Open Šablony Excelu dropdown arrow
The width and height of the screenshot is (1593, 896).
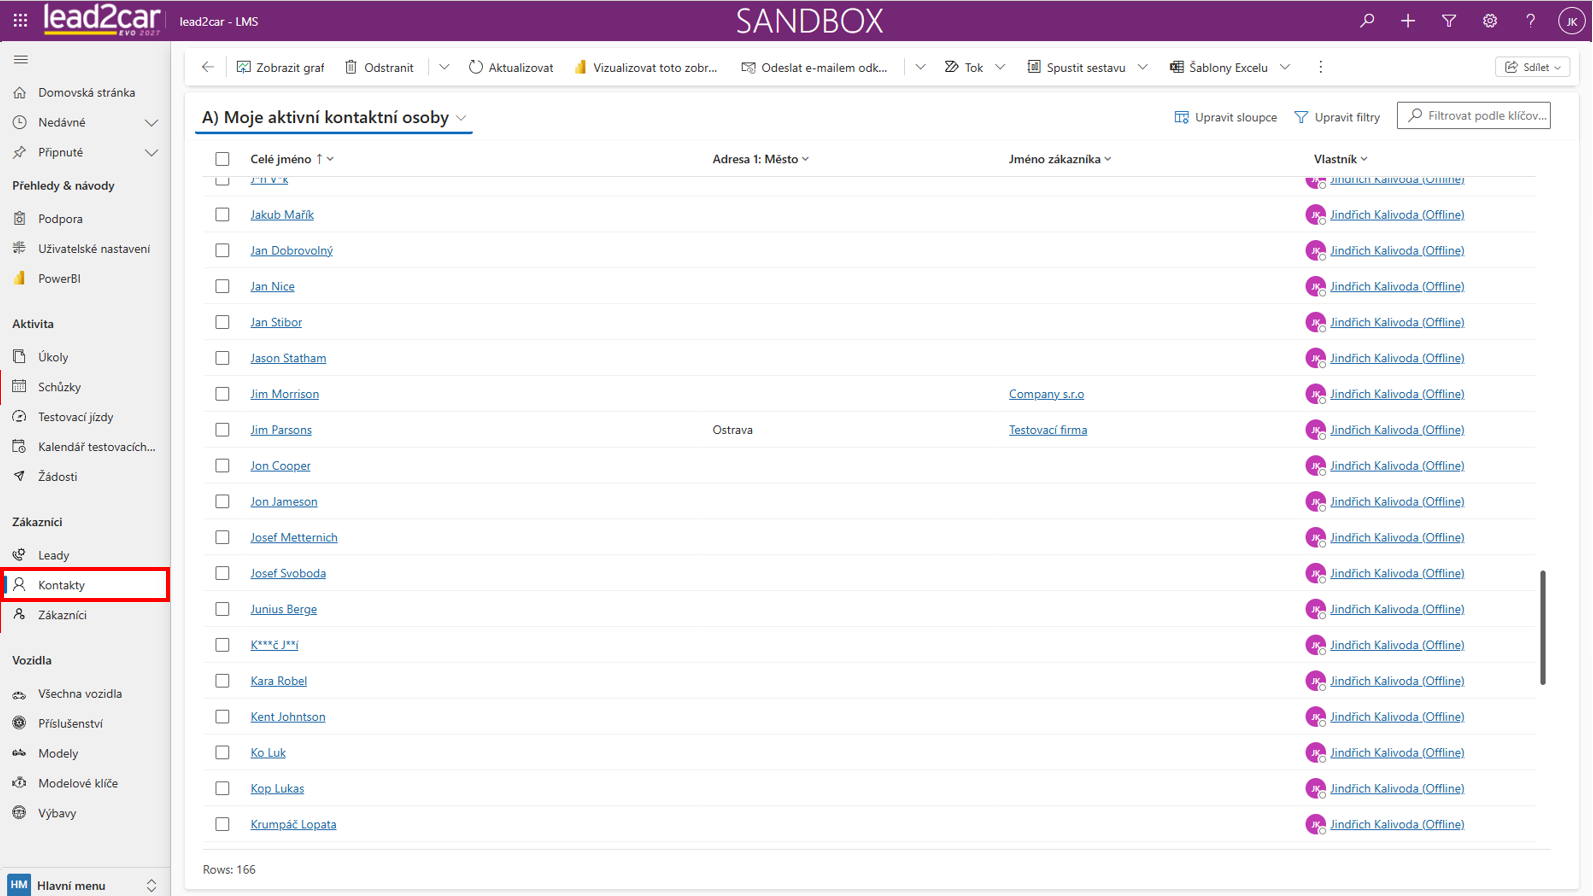pyautogui.click(x=1285, y=67)
